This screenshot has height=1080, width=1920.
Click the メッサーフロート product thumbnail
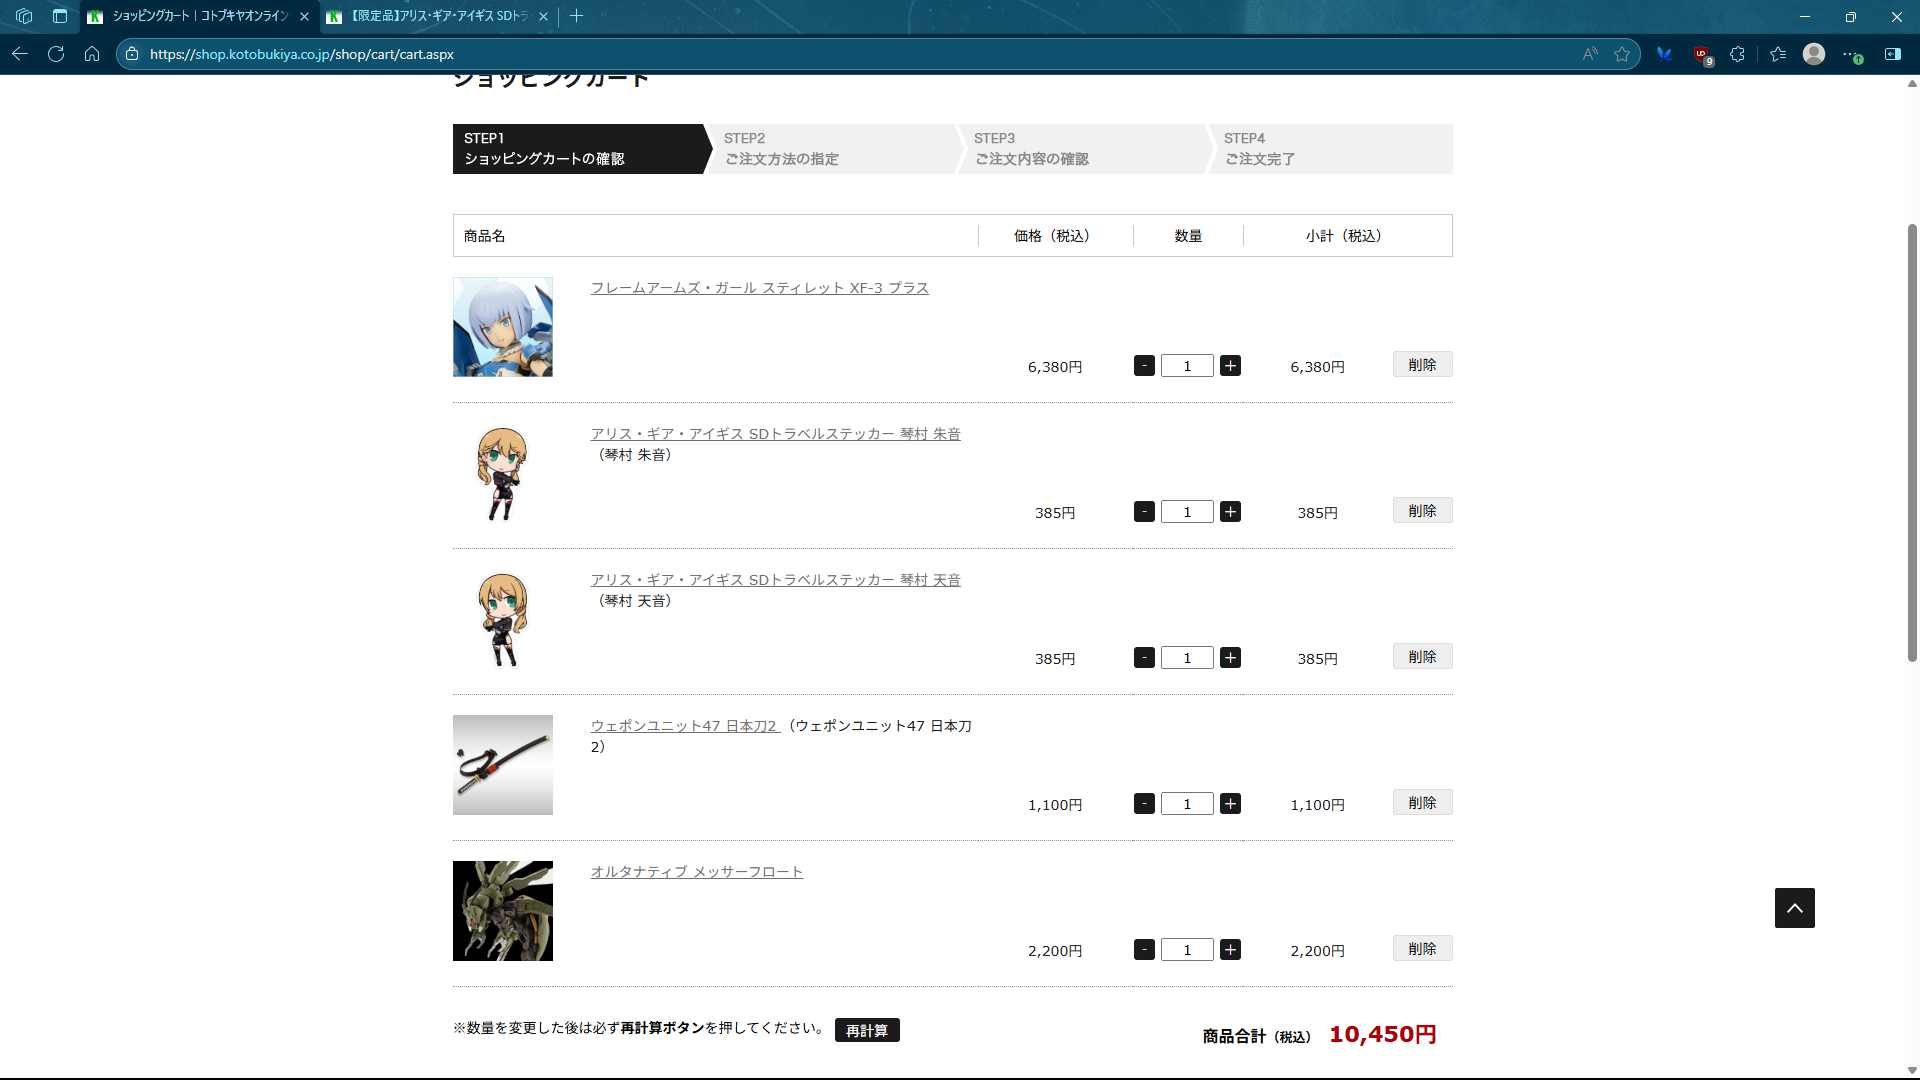(503, 911)
